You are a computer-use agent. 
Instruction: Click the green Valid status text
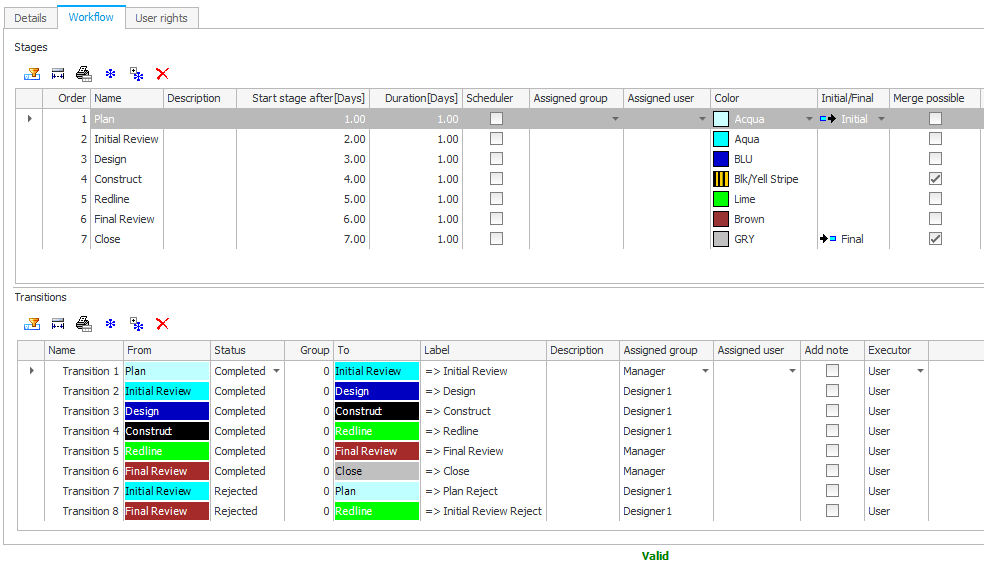655,556
